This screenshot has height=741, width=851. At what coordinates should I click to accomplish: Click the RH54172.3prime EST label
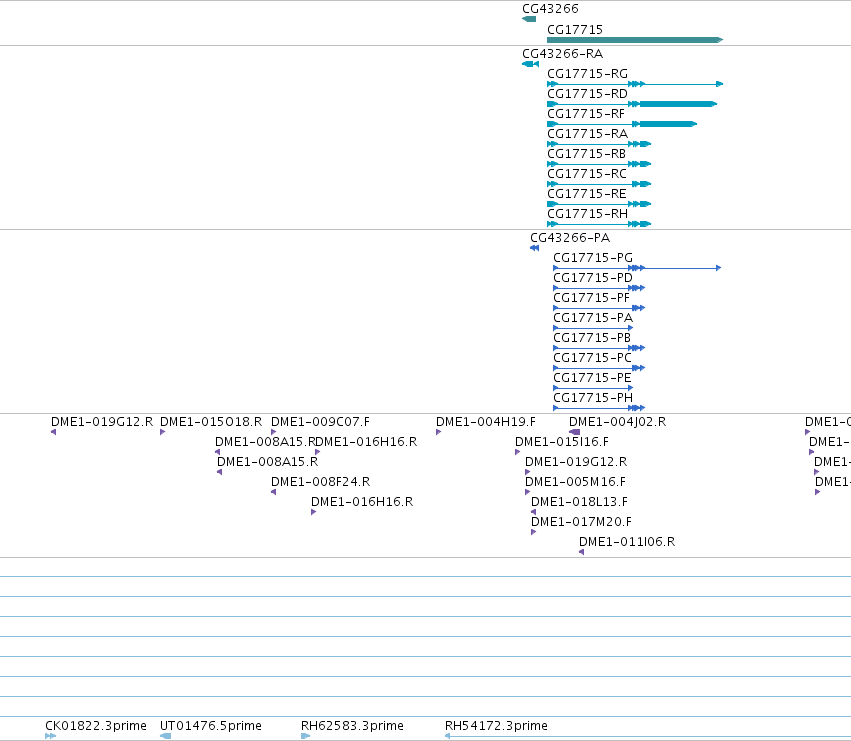[x=496, y=726]
